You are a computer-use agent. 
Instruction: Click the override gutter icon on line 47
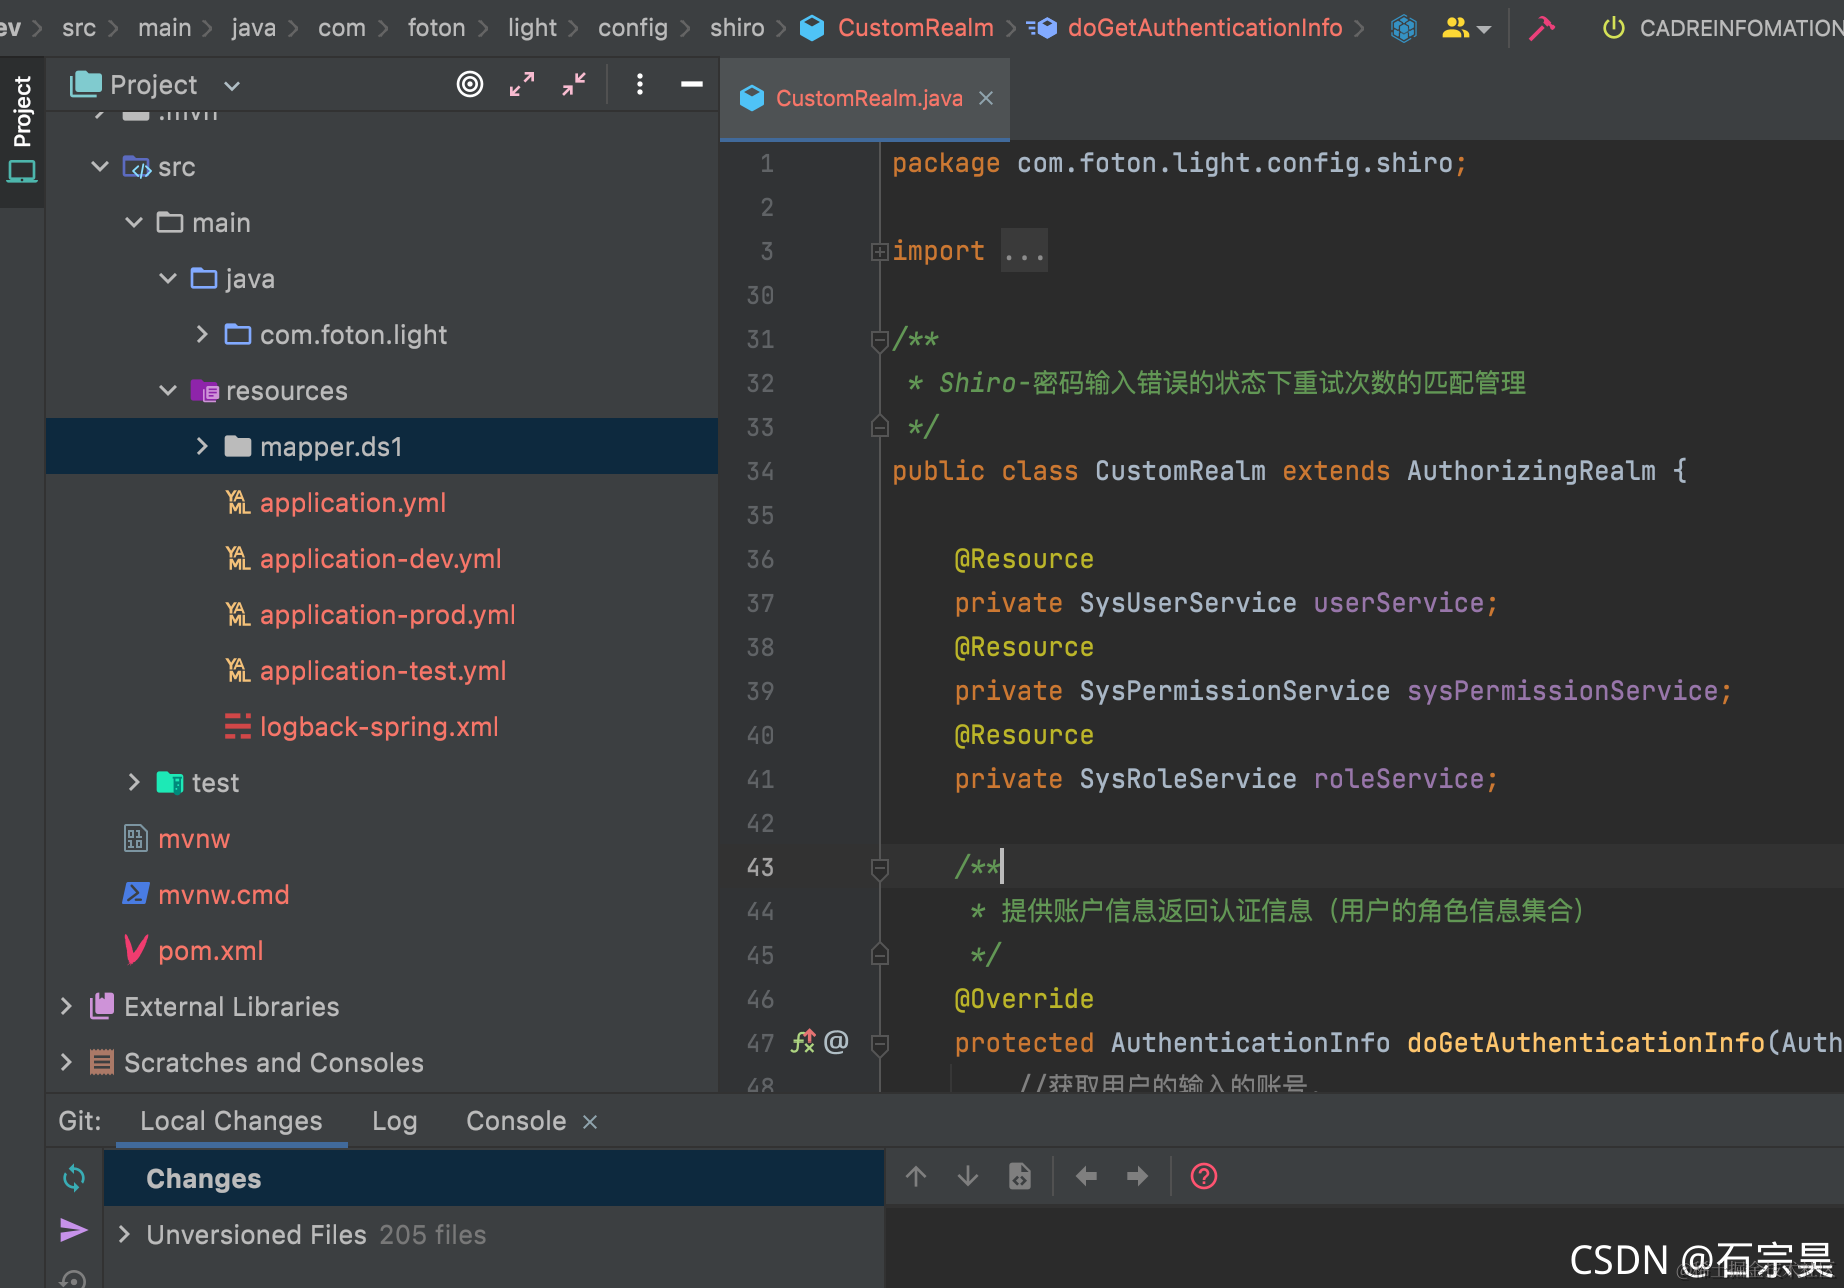[x=803, y=1042]
